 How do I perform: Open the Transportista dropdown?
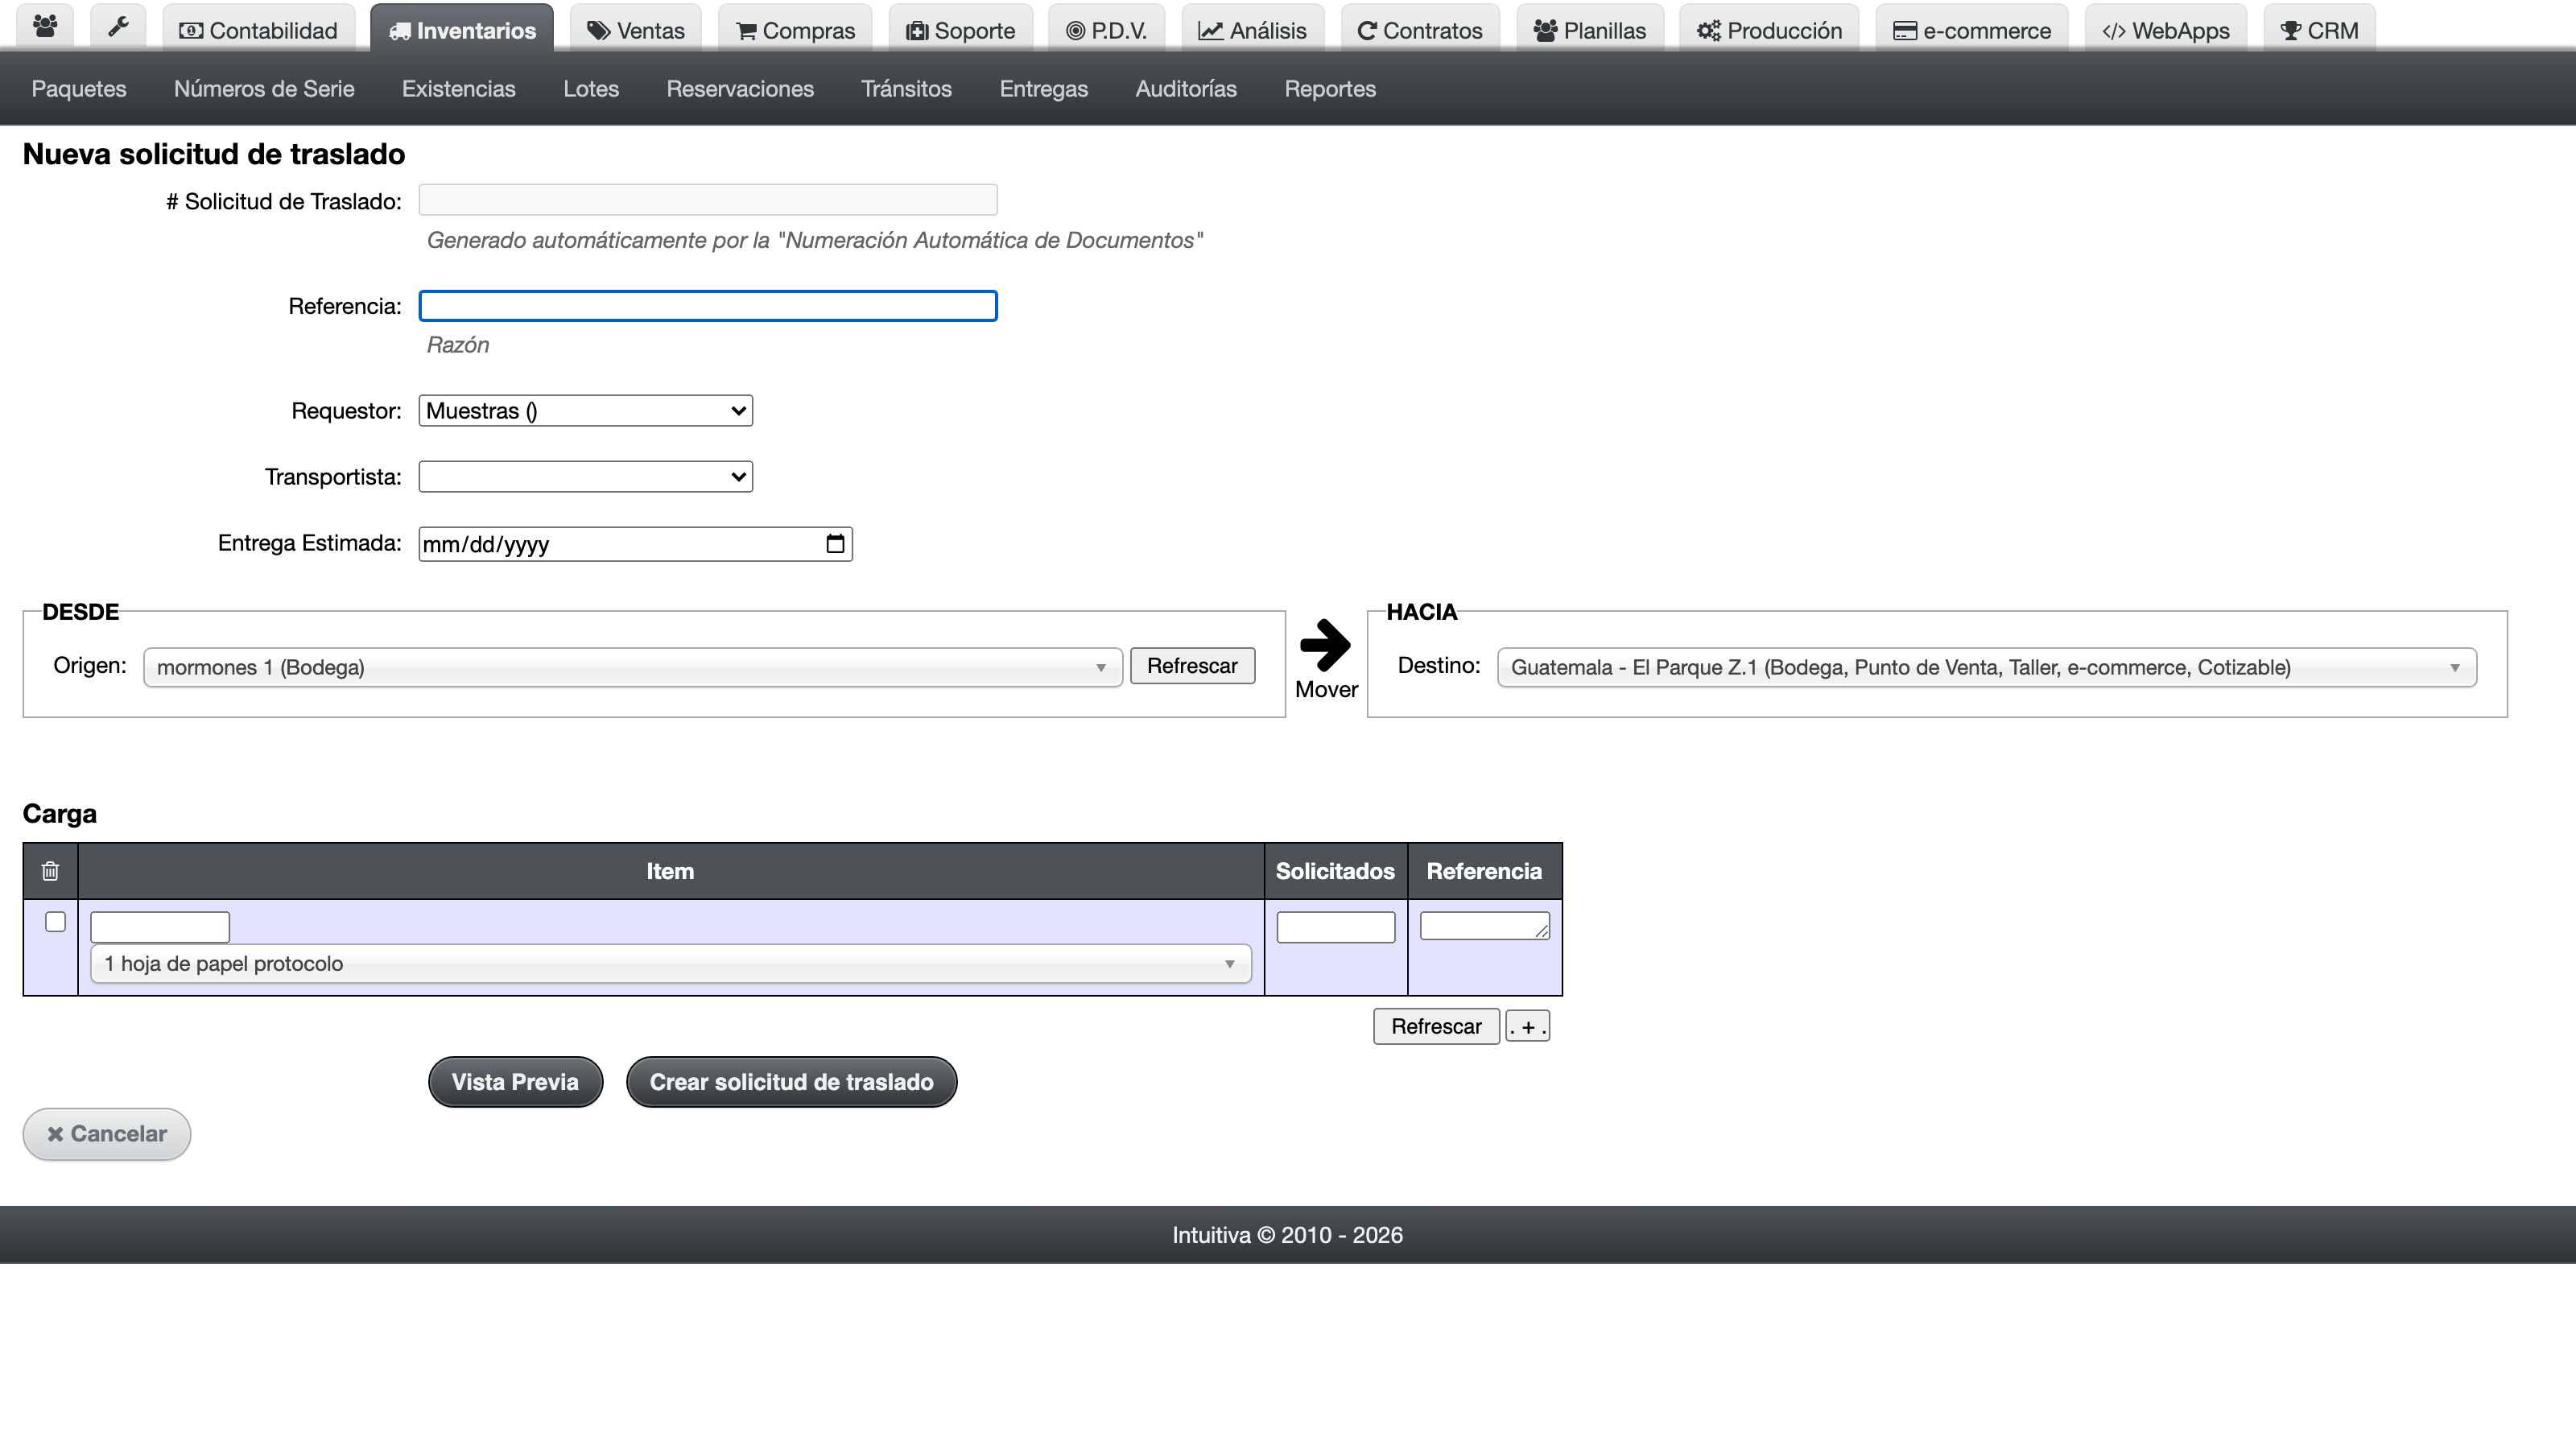pos(586,477)
